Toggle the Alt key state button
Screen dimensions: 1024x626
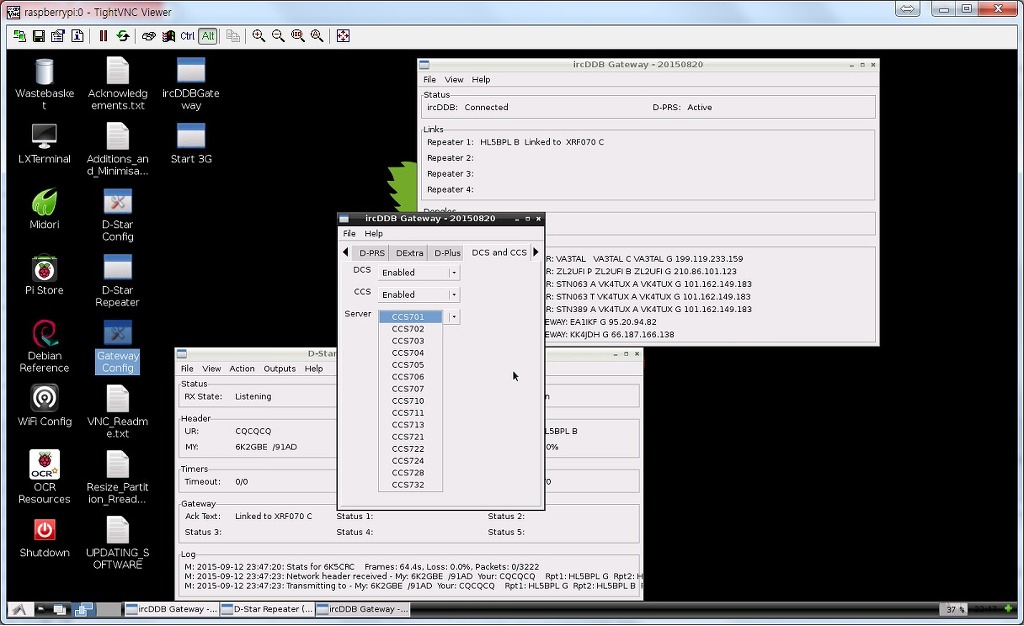[207, 36]
